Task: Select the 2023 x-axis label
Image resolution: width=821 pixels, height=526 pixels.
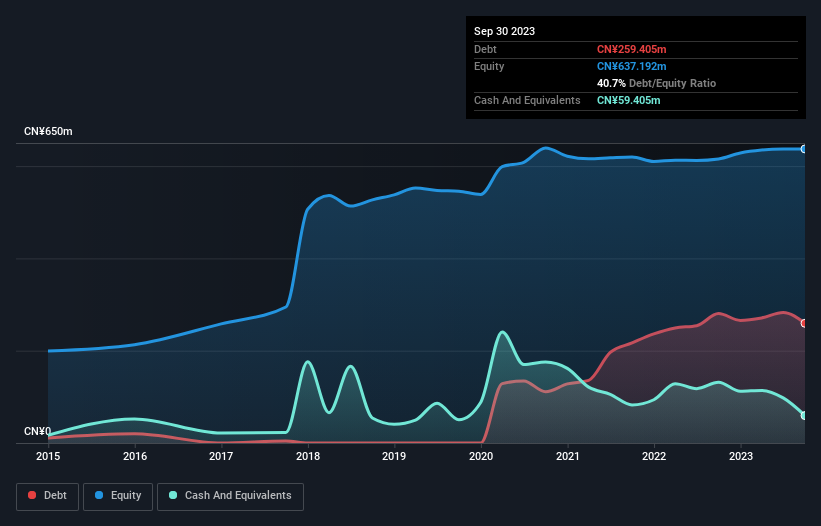Action: 741,456
